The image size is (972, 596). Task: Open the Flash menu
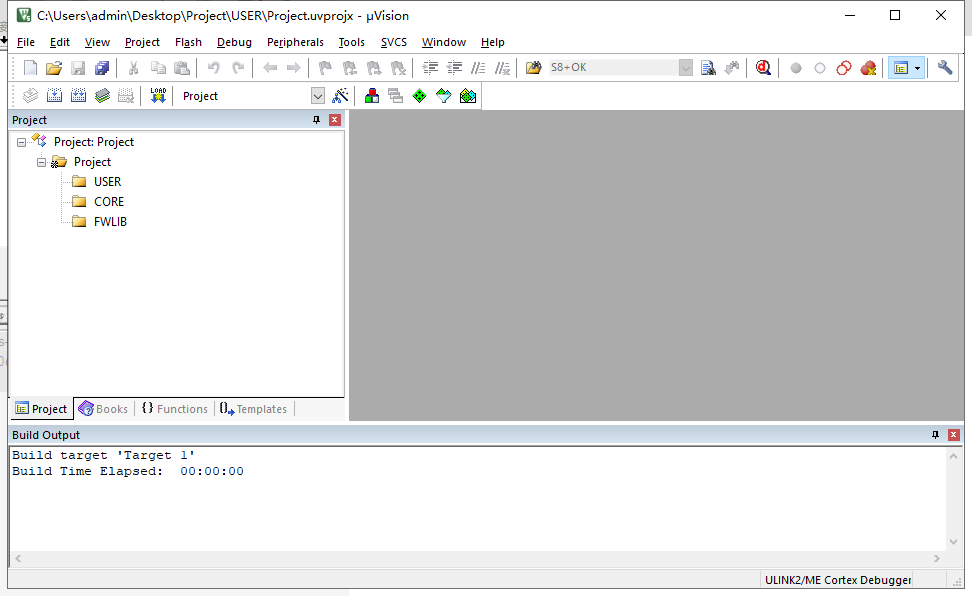(x=188, y=42)
